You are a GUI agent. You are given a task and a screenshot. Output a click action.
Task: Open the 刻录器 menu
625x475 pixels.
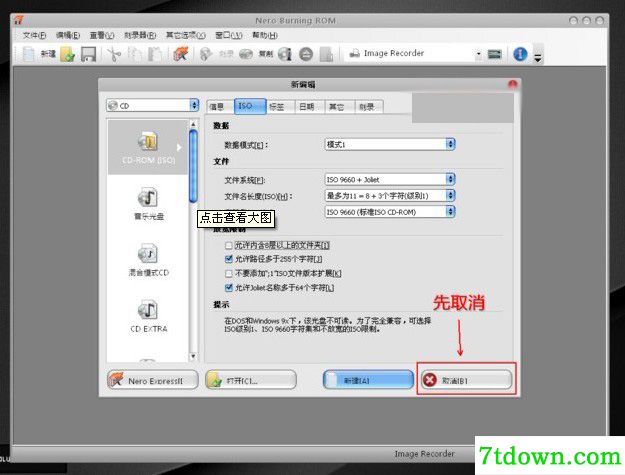[140, 35]
